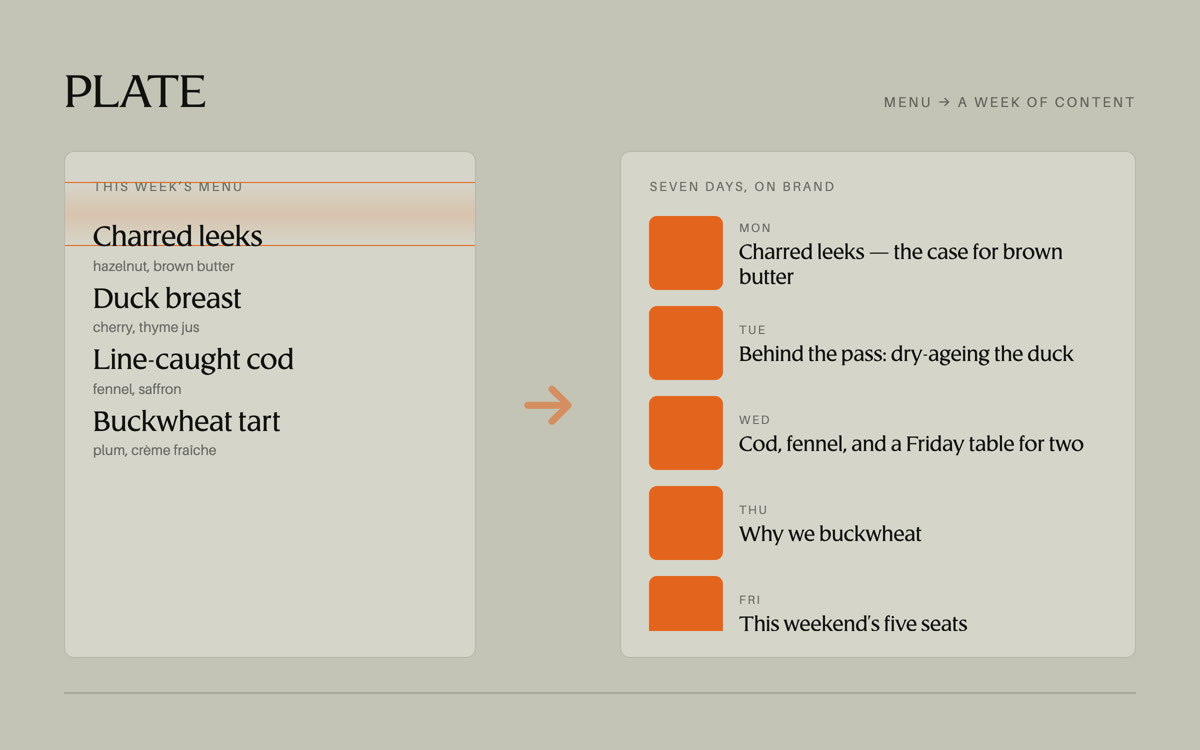Open the Monday post thumbnail
Screen dimensions: 1200x750
tap(686, 253)
